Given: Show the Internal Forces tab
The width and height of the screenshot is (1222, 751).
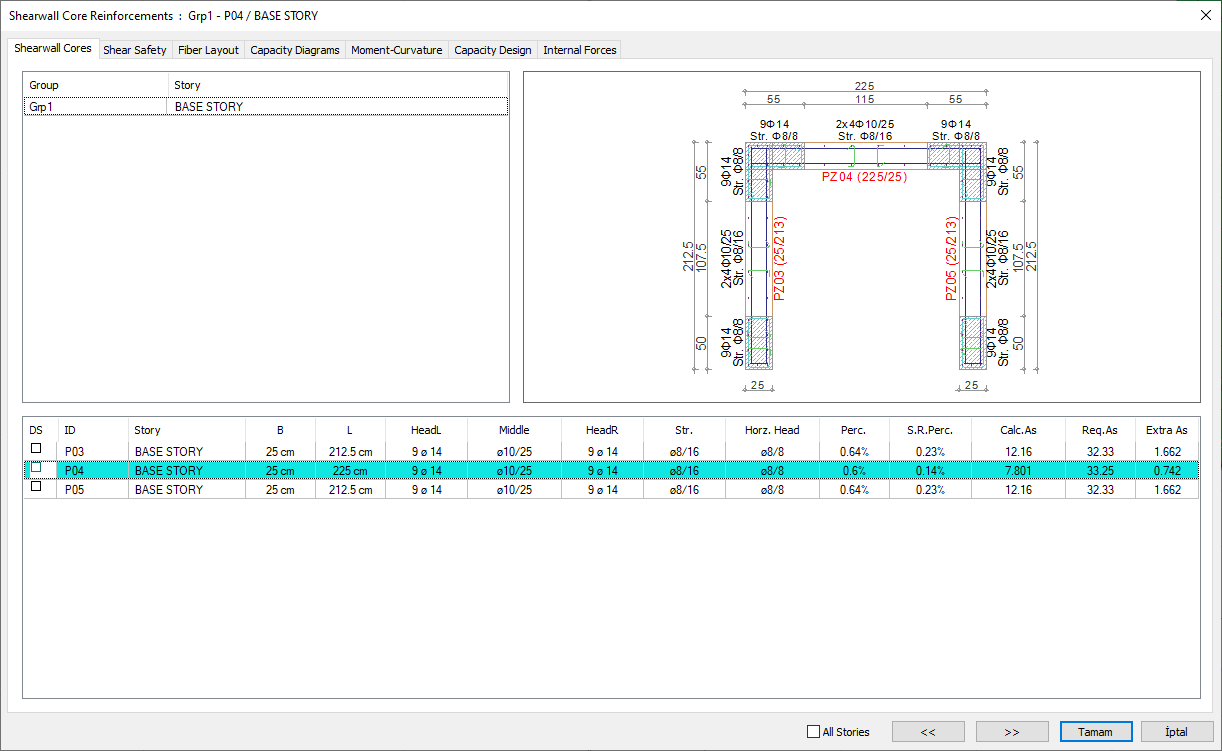Looking at the screenshot, I should click(x=580, y=50).
